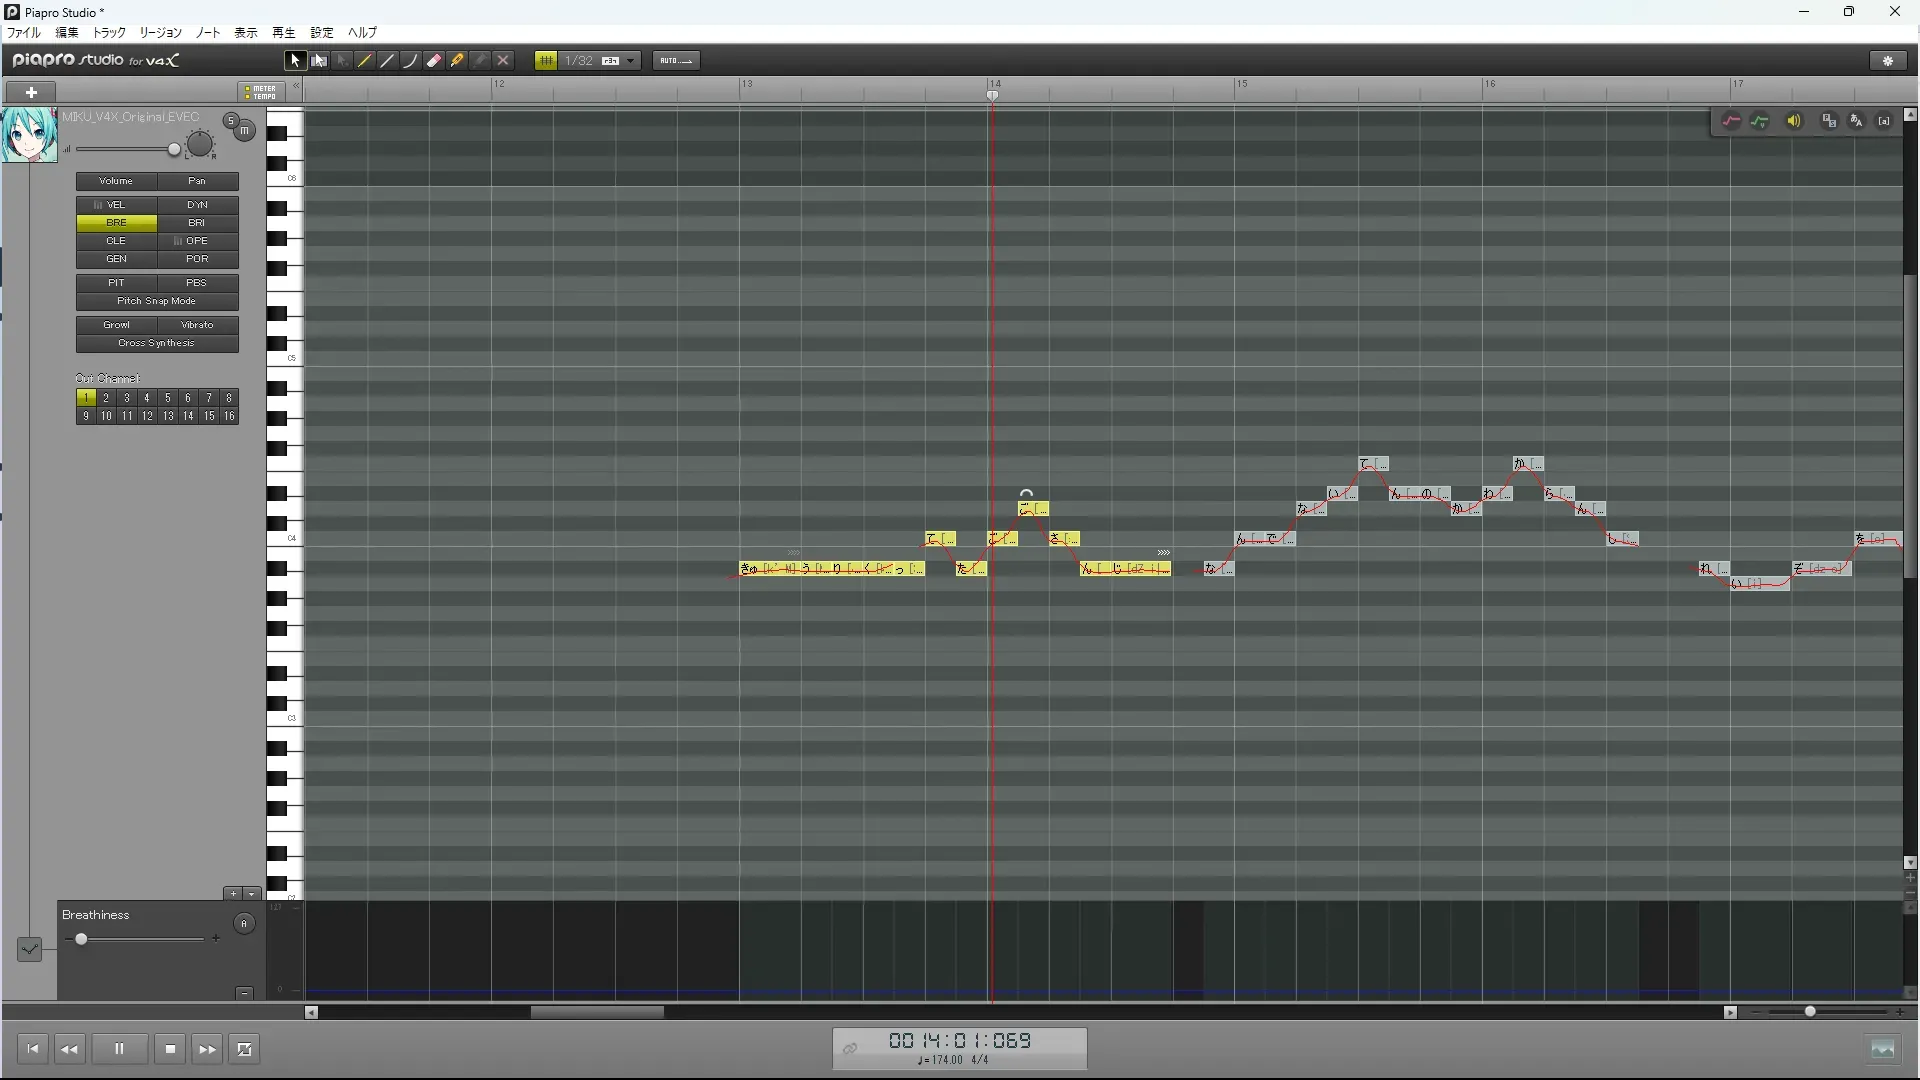Collapse the Breathiness lane with minus button

(x=244, y=993)
